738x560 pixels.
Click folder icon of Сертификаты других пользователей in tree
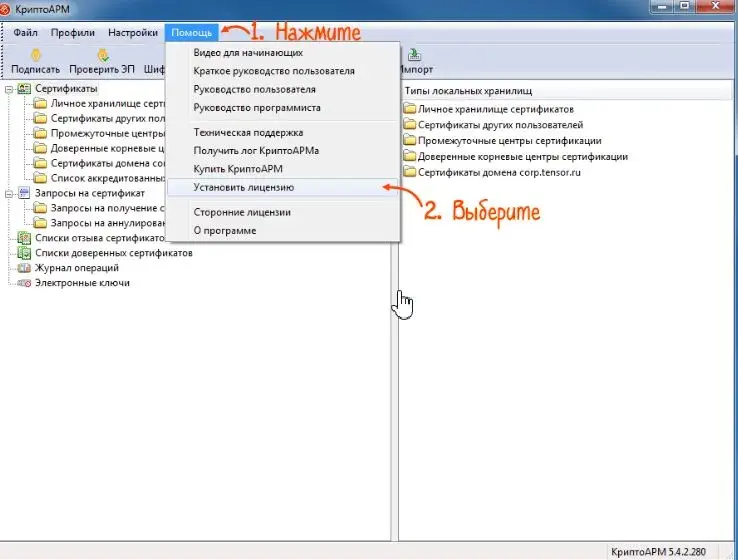point(40,118)
